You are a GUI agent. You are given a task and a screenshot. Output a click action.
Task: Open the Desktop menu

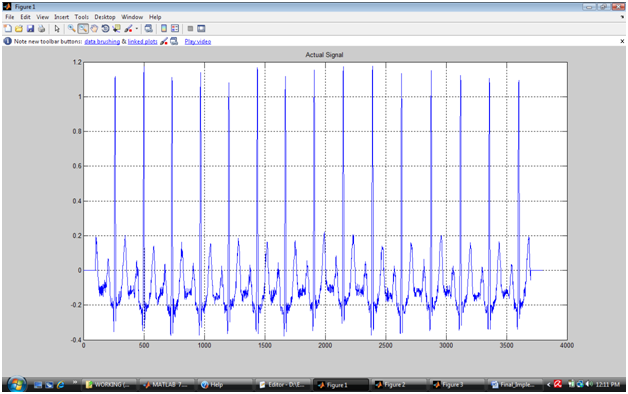pyautogui.click(x=105, y=17)
